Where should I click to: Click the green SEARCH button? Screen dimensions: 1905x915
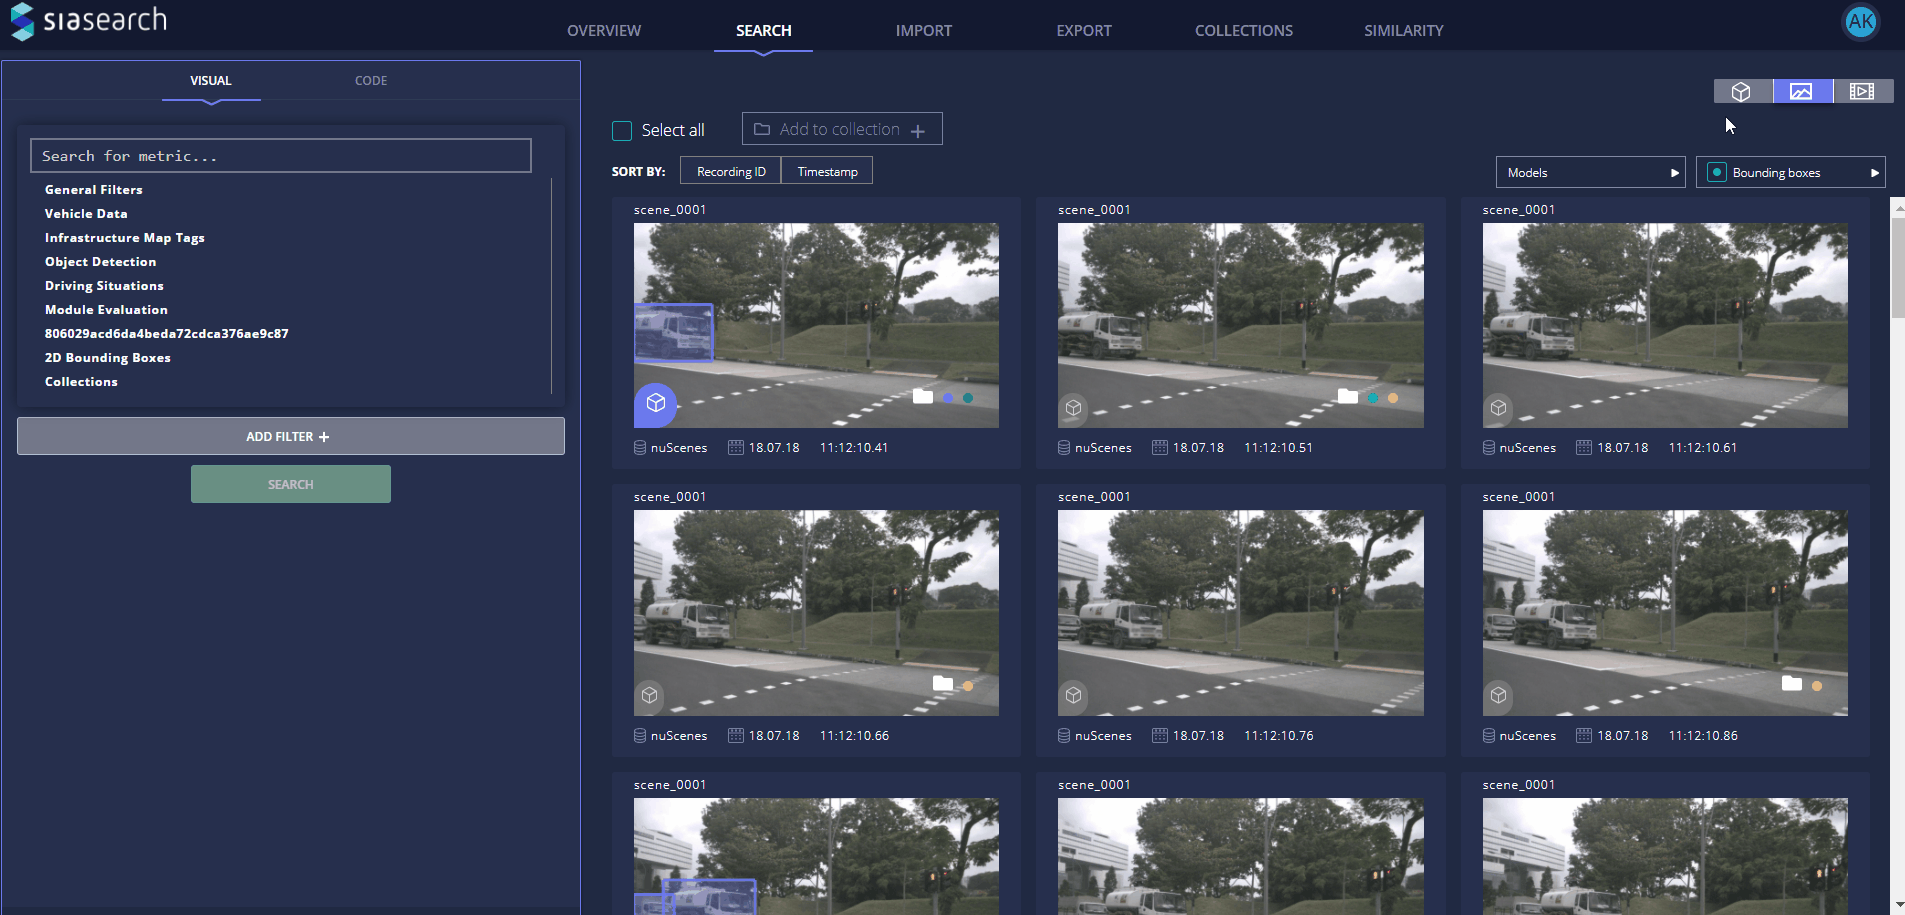point(291,484)
